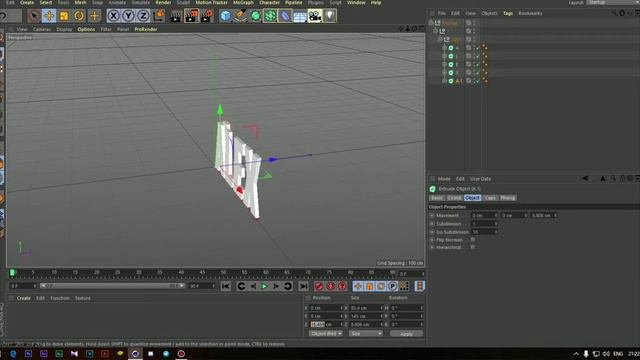Select the Scale tool
Screen dimensions: 640x360
point(64,16)
